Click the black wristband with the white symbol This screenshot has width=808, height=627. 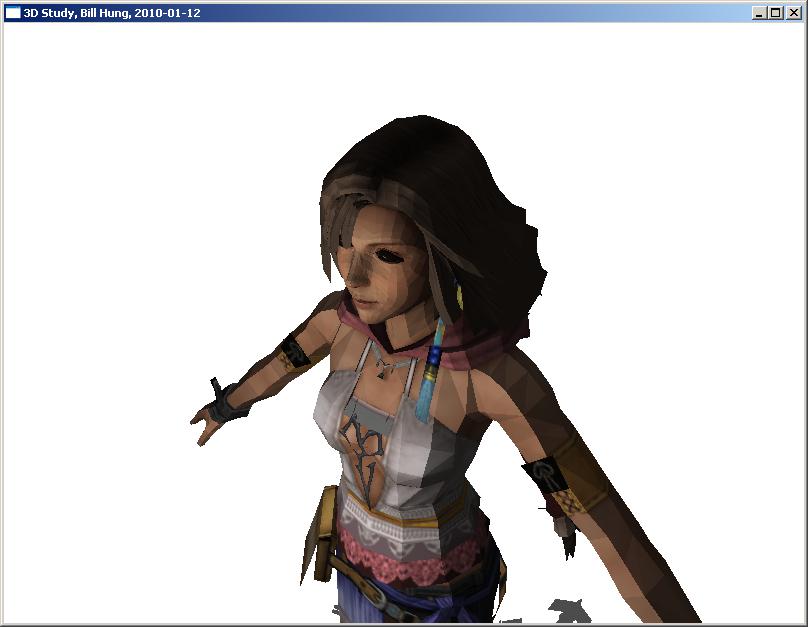[x=545, y=473]
